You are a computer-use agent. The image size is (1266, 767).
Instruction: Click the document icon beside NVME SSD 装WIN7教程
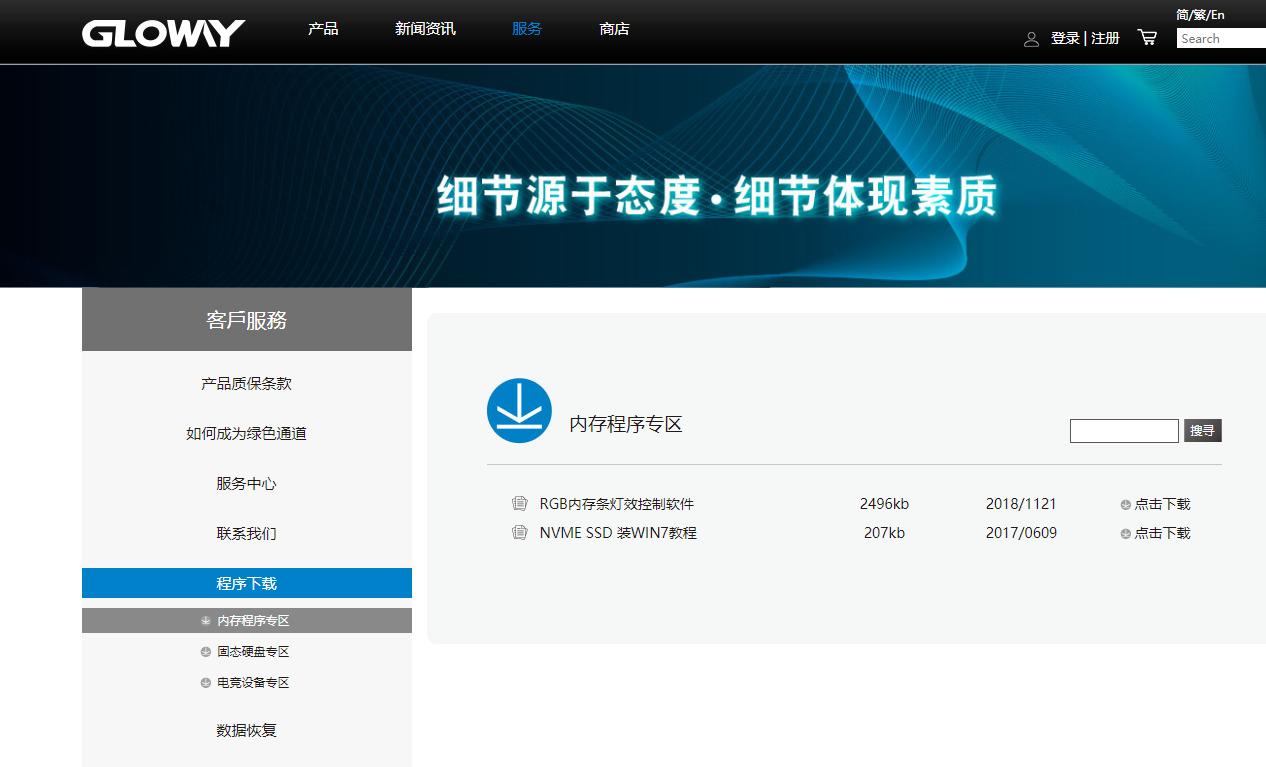[519, 533]
